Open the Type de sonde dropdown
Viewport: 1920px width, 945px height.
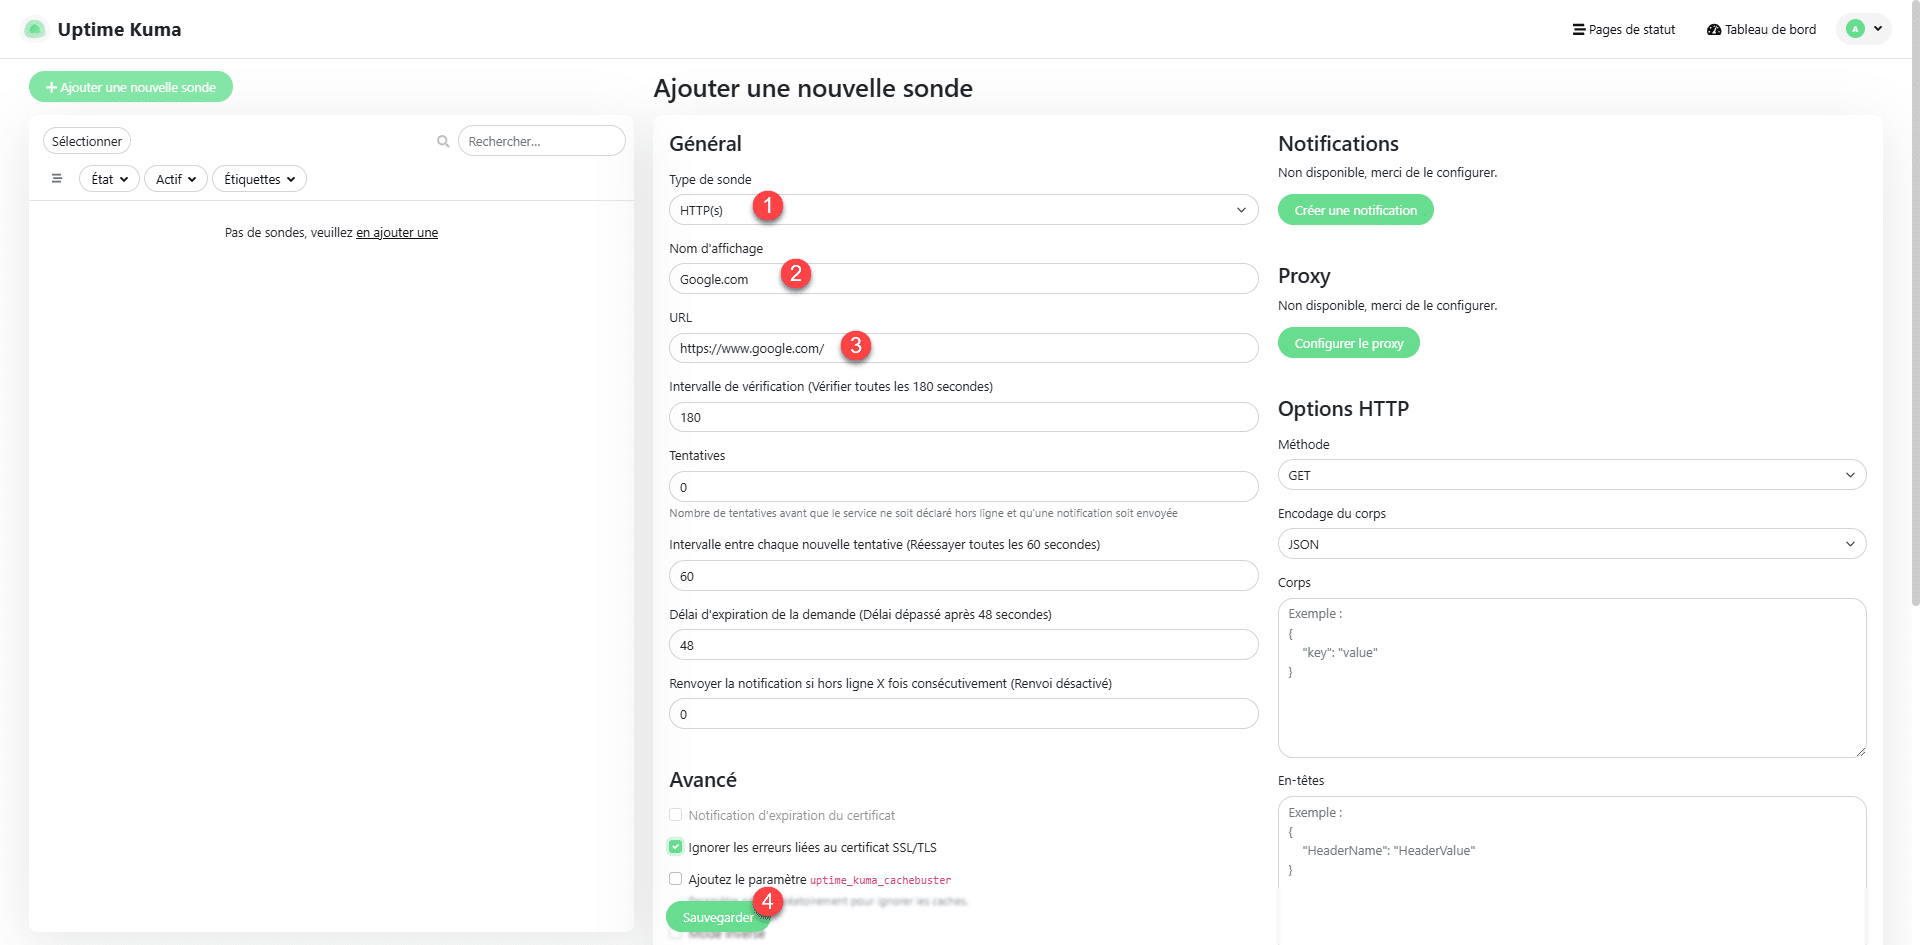tap(962, 210)
